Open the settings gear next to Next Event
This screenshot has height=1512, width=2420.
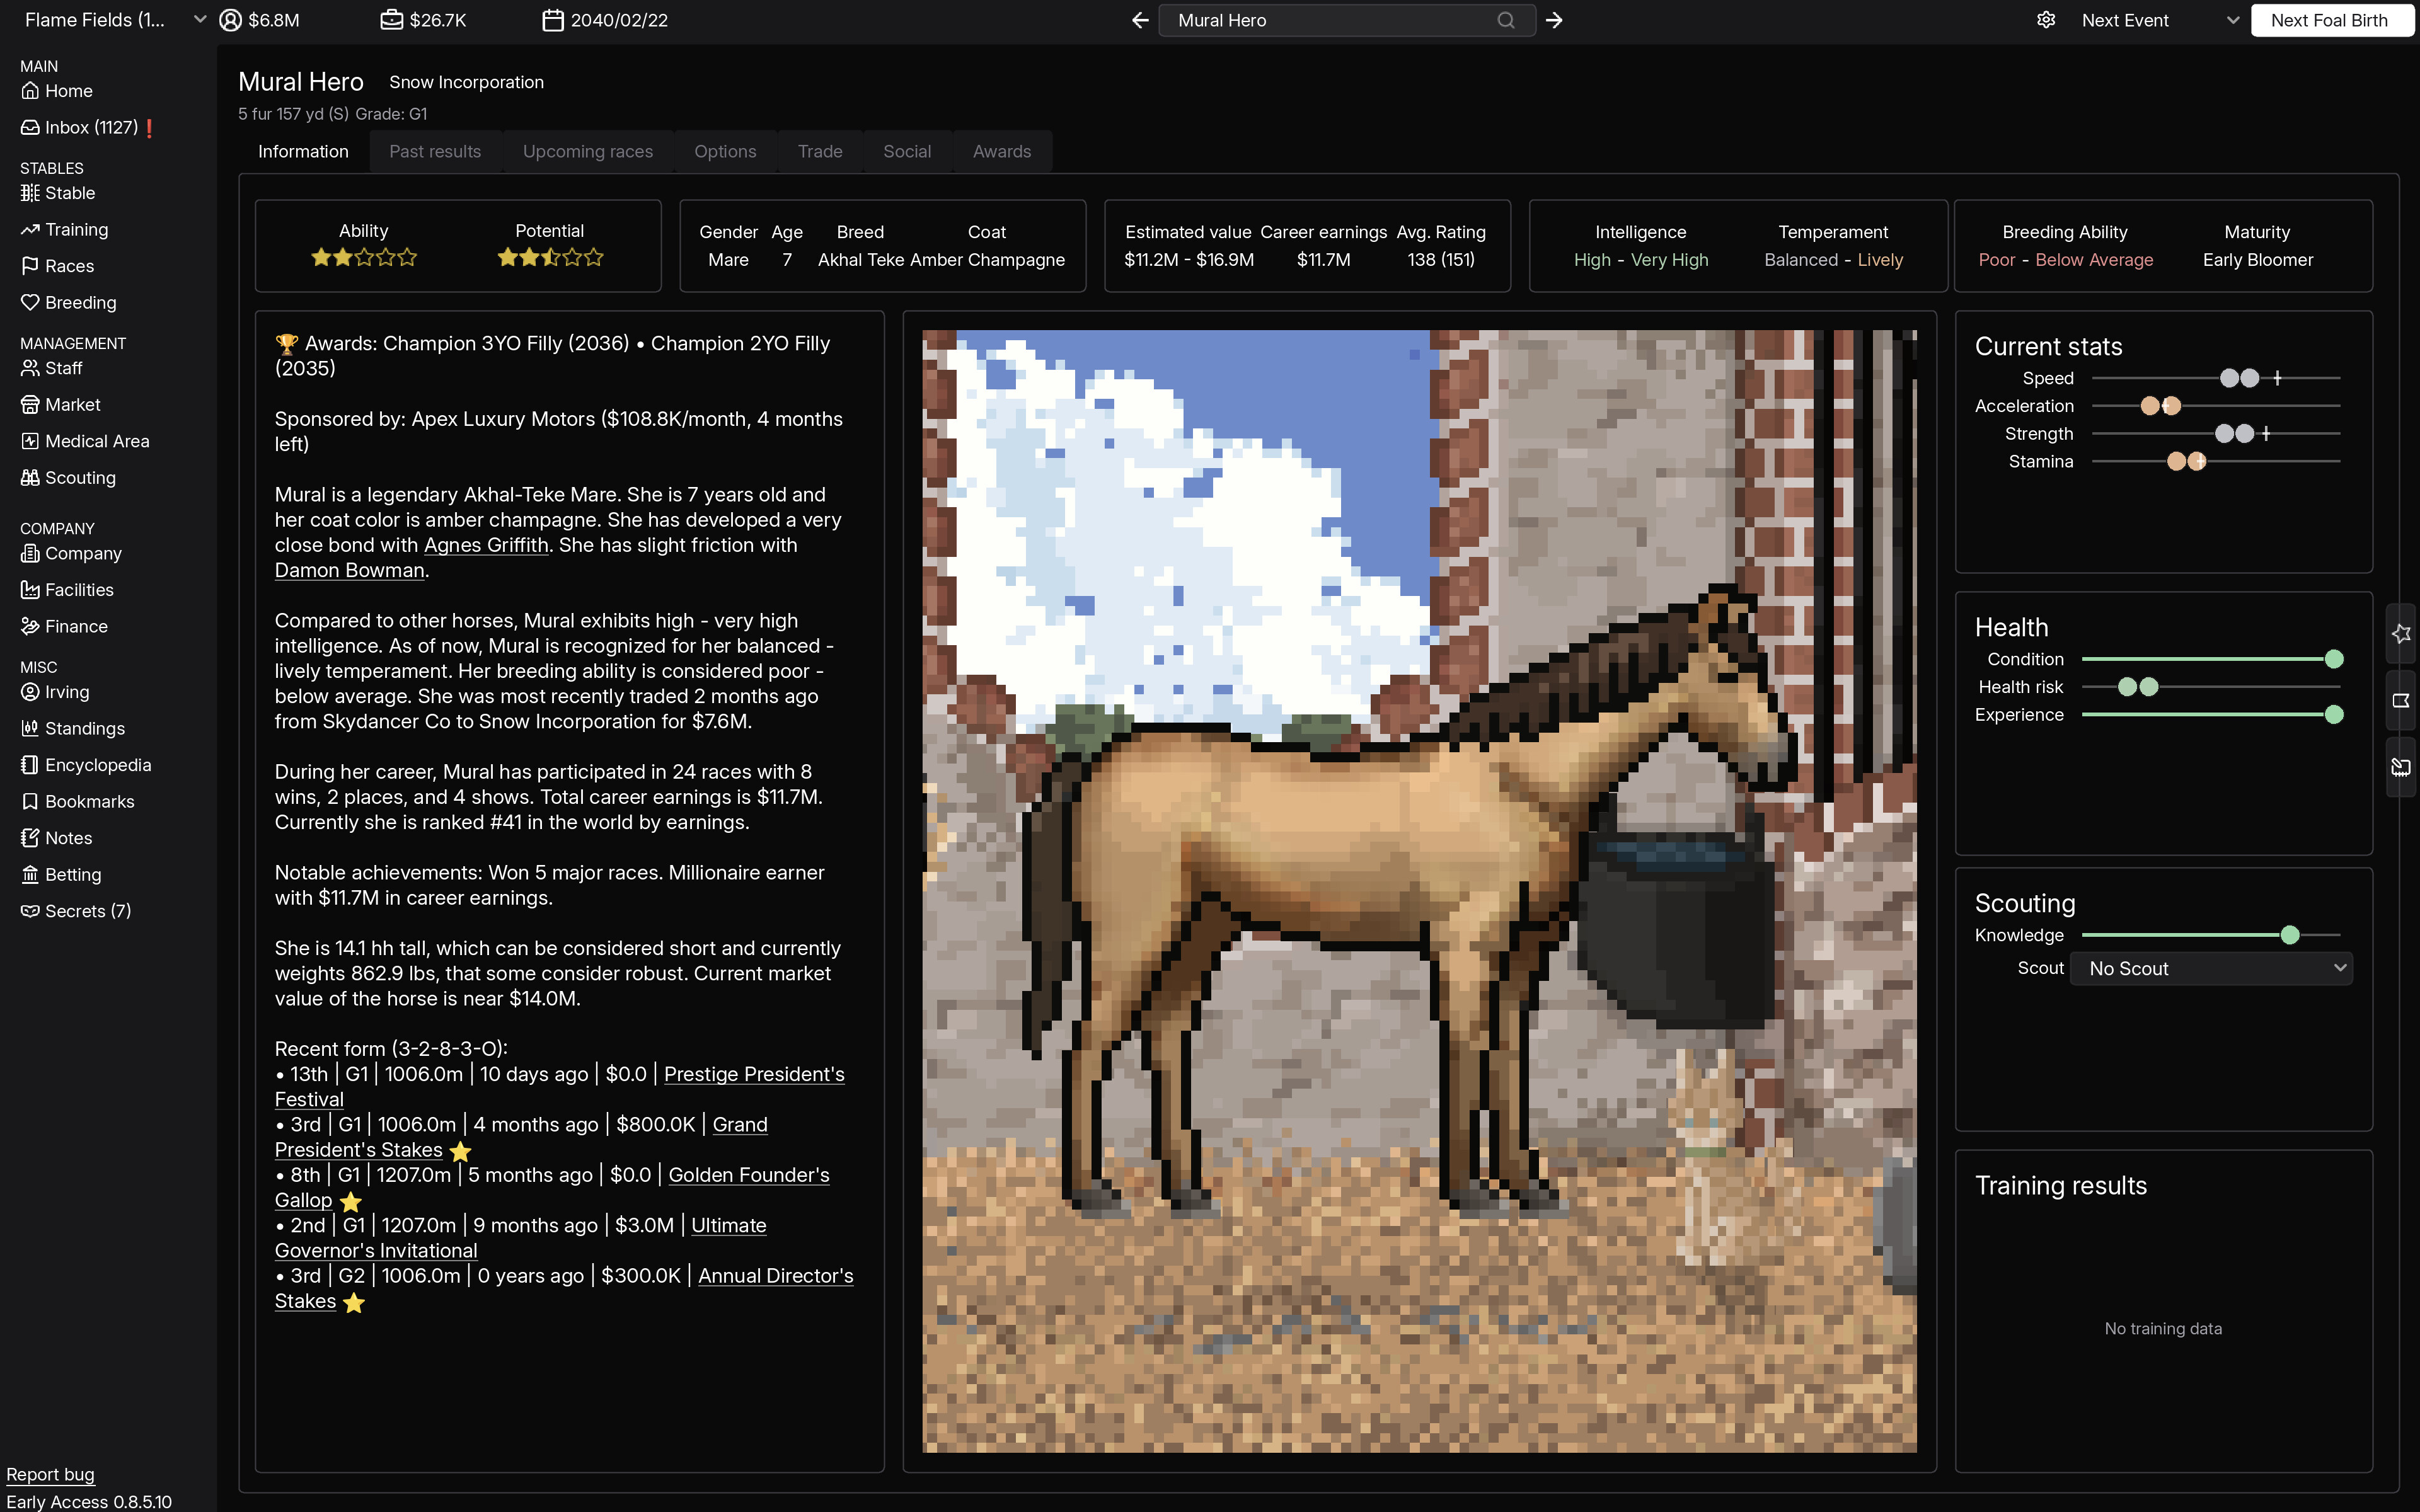point(2046,19)
